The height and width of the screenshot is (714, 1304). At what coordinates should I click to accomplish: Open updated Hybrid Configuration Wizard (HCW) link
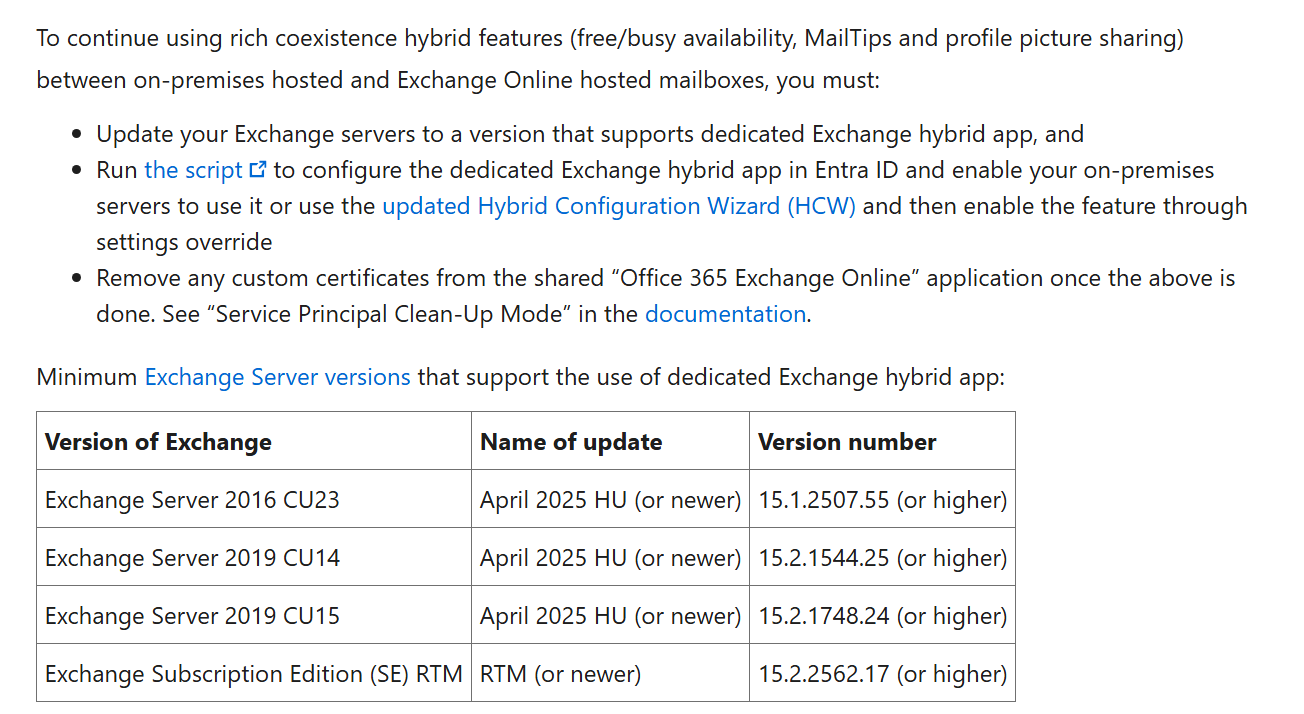(x=619, y=206)
